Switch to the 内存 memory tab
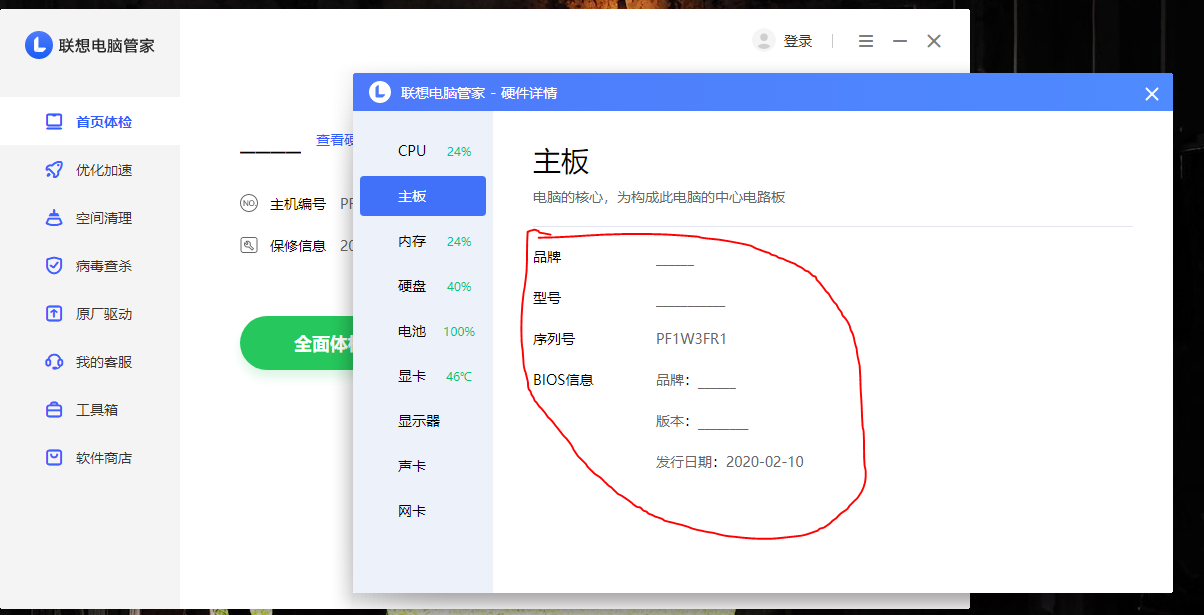The width and height of the screenshot is (1204, 615). coord(423,241)
